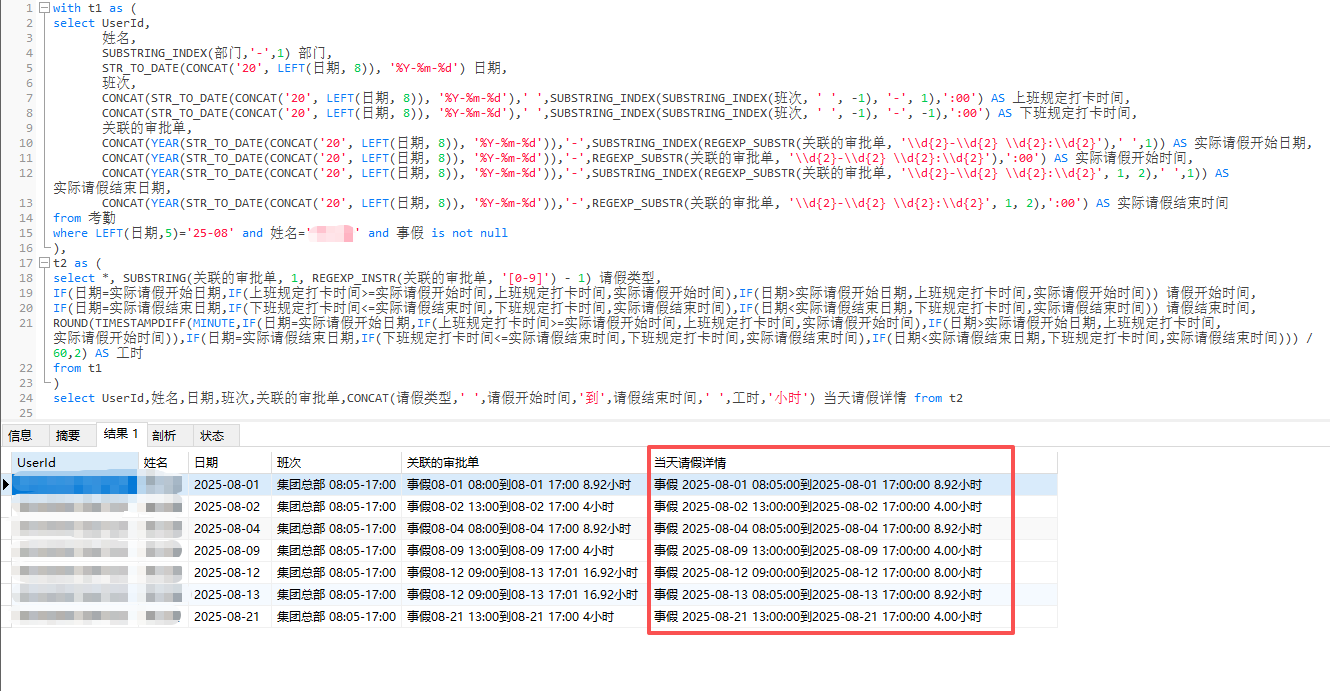Collapse the 't2 as' code block
The height and width of the screenshot is (691, 1330).
(x=44, y=263)
